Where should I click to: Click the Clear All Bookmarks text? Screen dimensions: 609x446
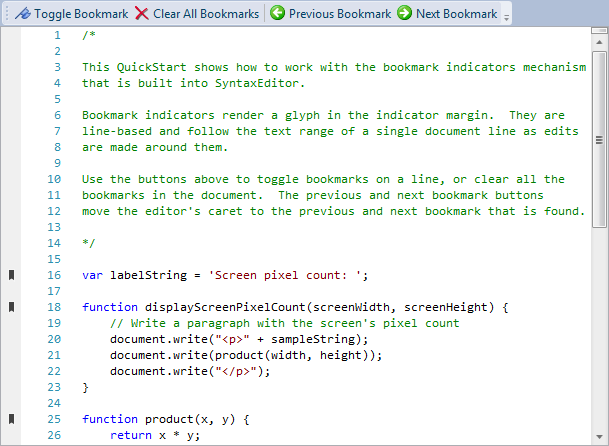point(206,14)
